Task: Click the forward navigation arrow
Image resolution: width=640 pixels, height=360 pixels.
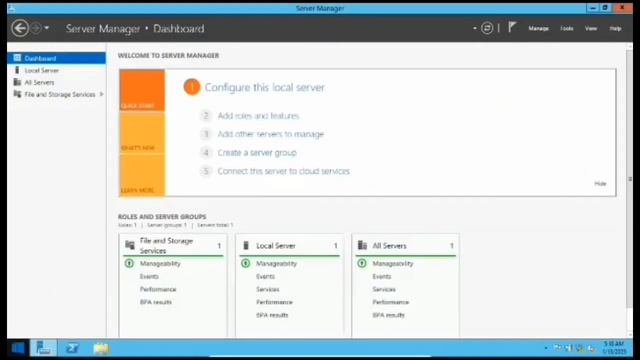Action: point(36,28)
